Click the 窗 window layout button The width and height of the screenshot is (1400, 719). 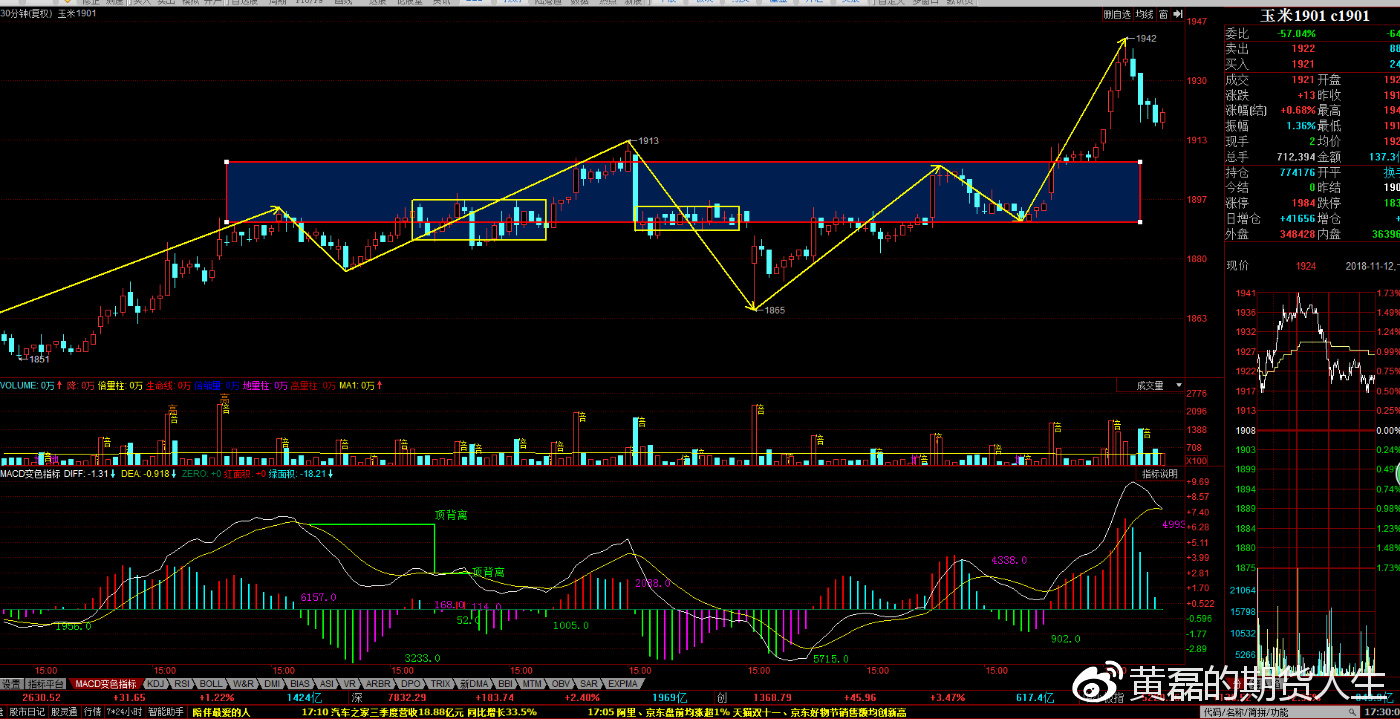[x=1163, y=14]
